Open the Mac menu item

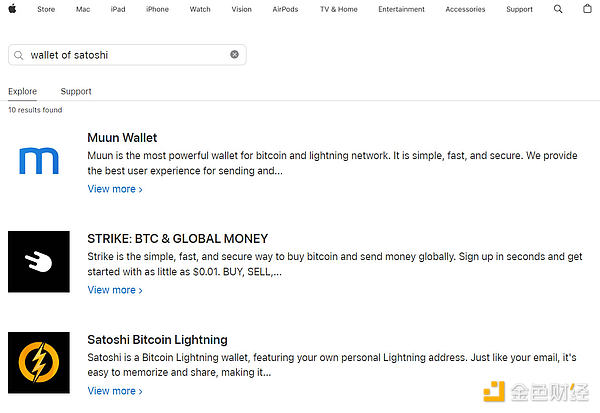[82, 9]
